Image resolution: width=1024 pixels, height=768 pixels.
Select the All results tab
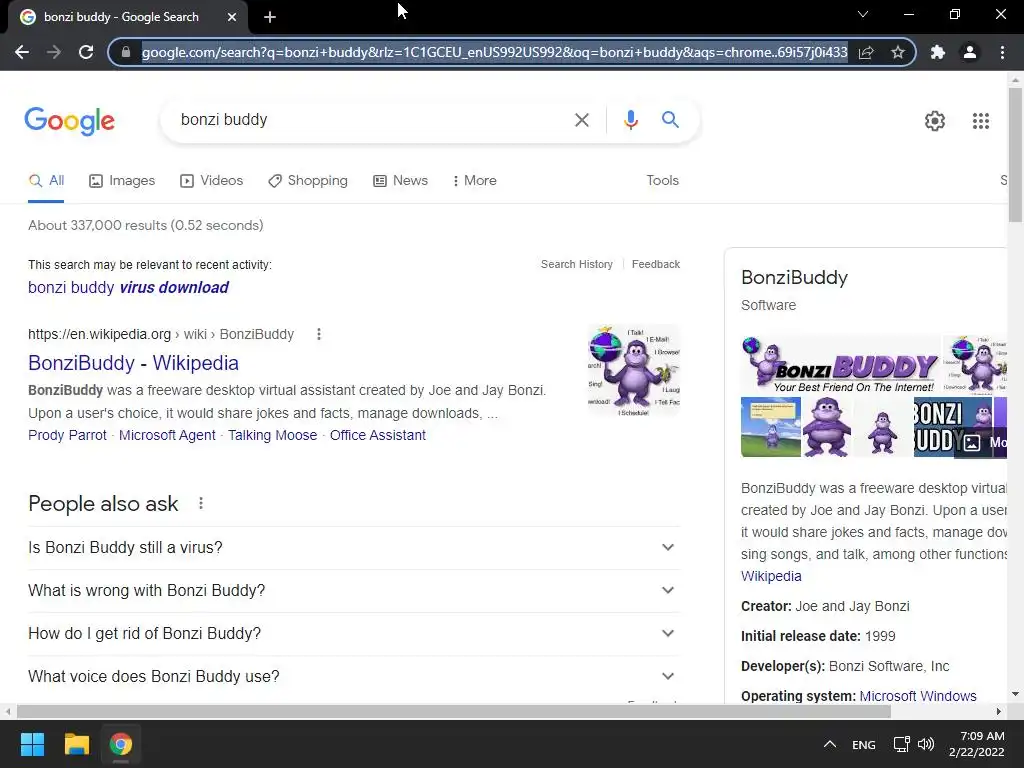click(x=46, y=180)
